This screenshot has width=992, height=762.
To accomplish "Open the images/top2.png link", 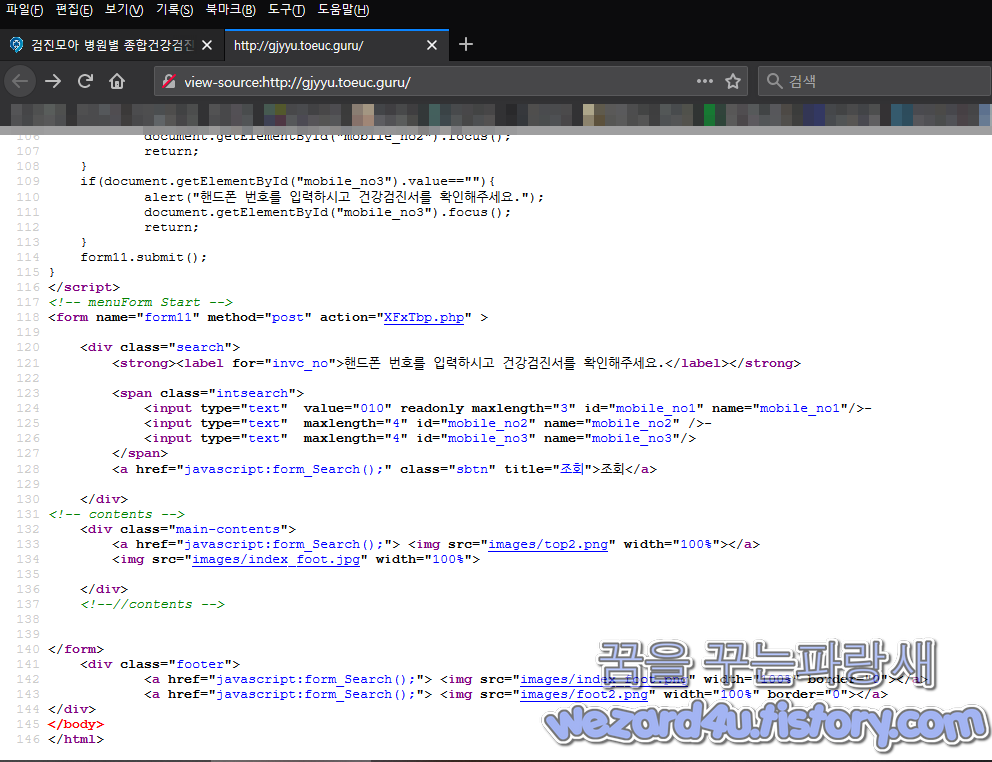I will click(548, 544).
